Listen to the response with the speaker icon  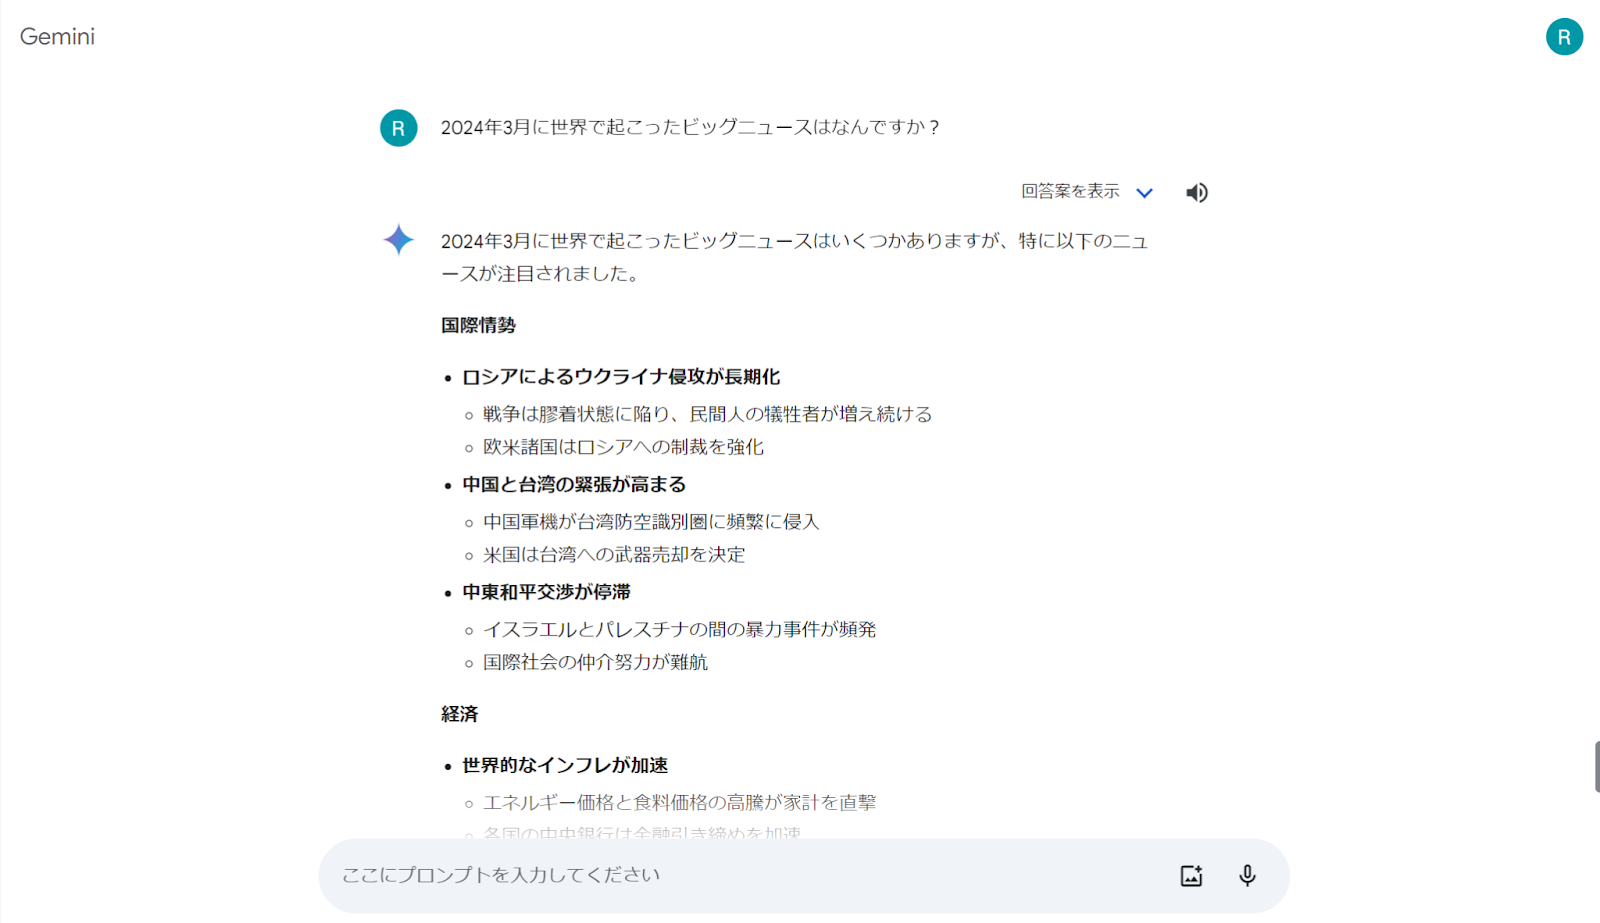click(1196, 192)
